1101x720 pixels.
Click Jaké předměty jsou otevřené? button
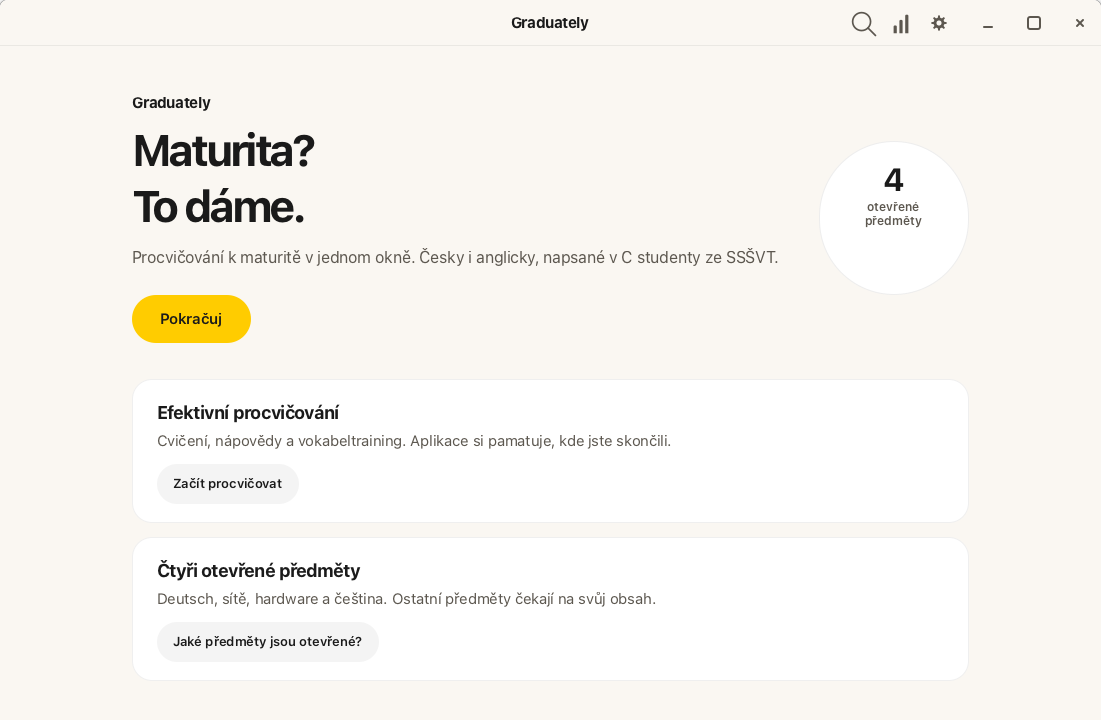[x=268, y=641]
